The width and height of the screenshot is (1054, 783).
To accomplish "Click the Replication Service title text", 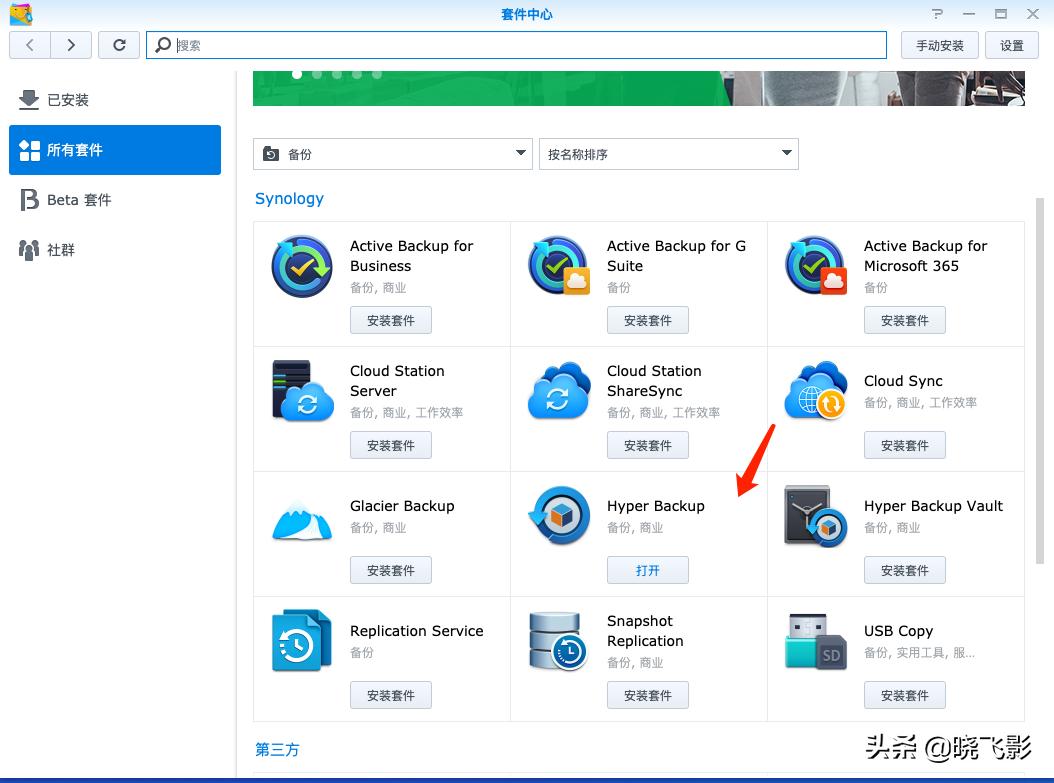I will point(417,631).
